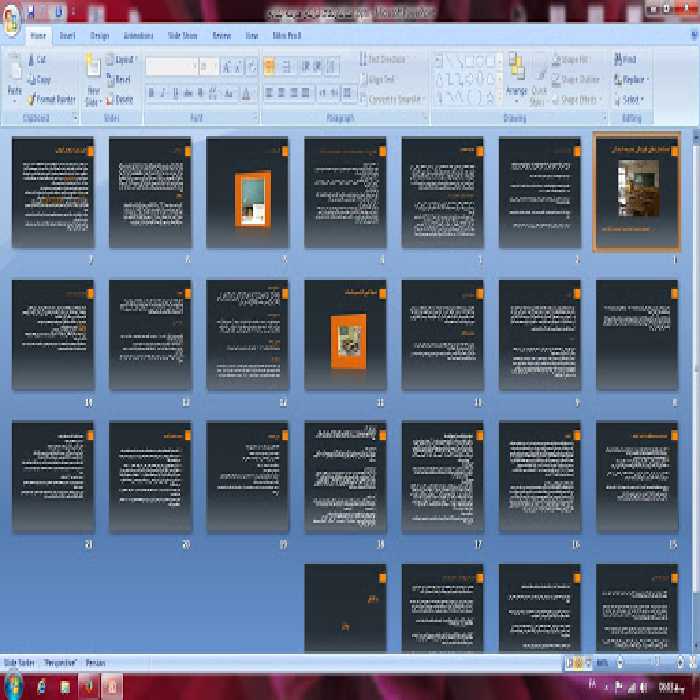Reset the slide using Reset

(x=121, y=79)
